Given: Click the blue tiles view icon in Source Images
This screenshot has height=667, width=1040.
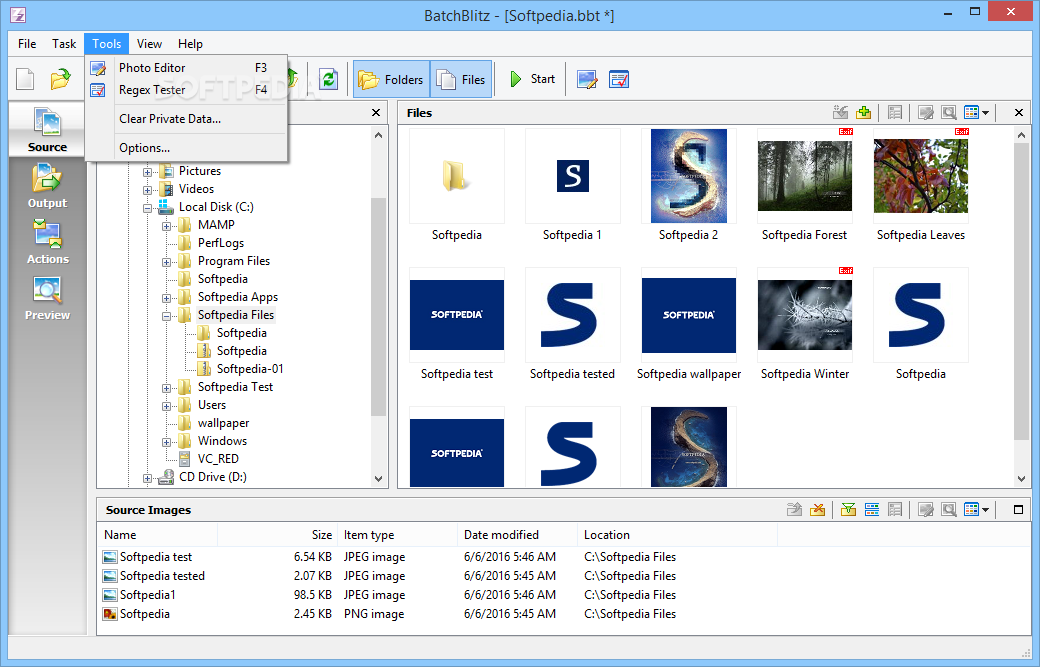Looking at the screenshot, I should point(872,509).
